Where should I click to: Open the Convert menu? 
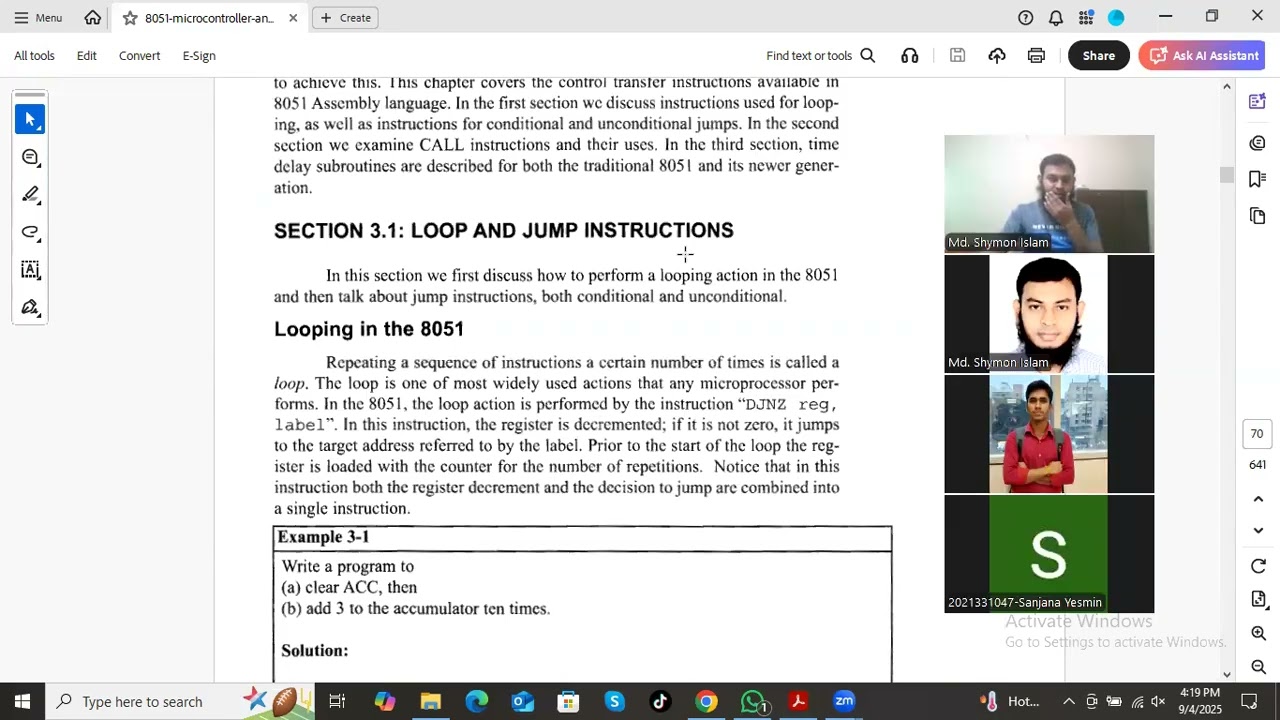[139, 56]
